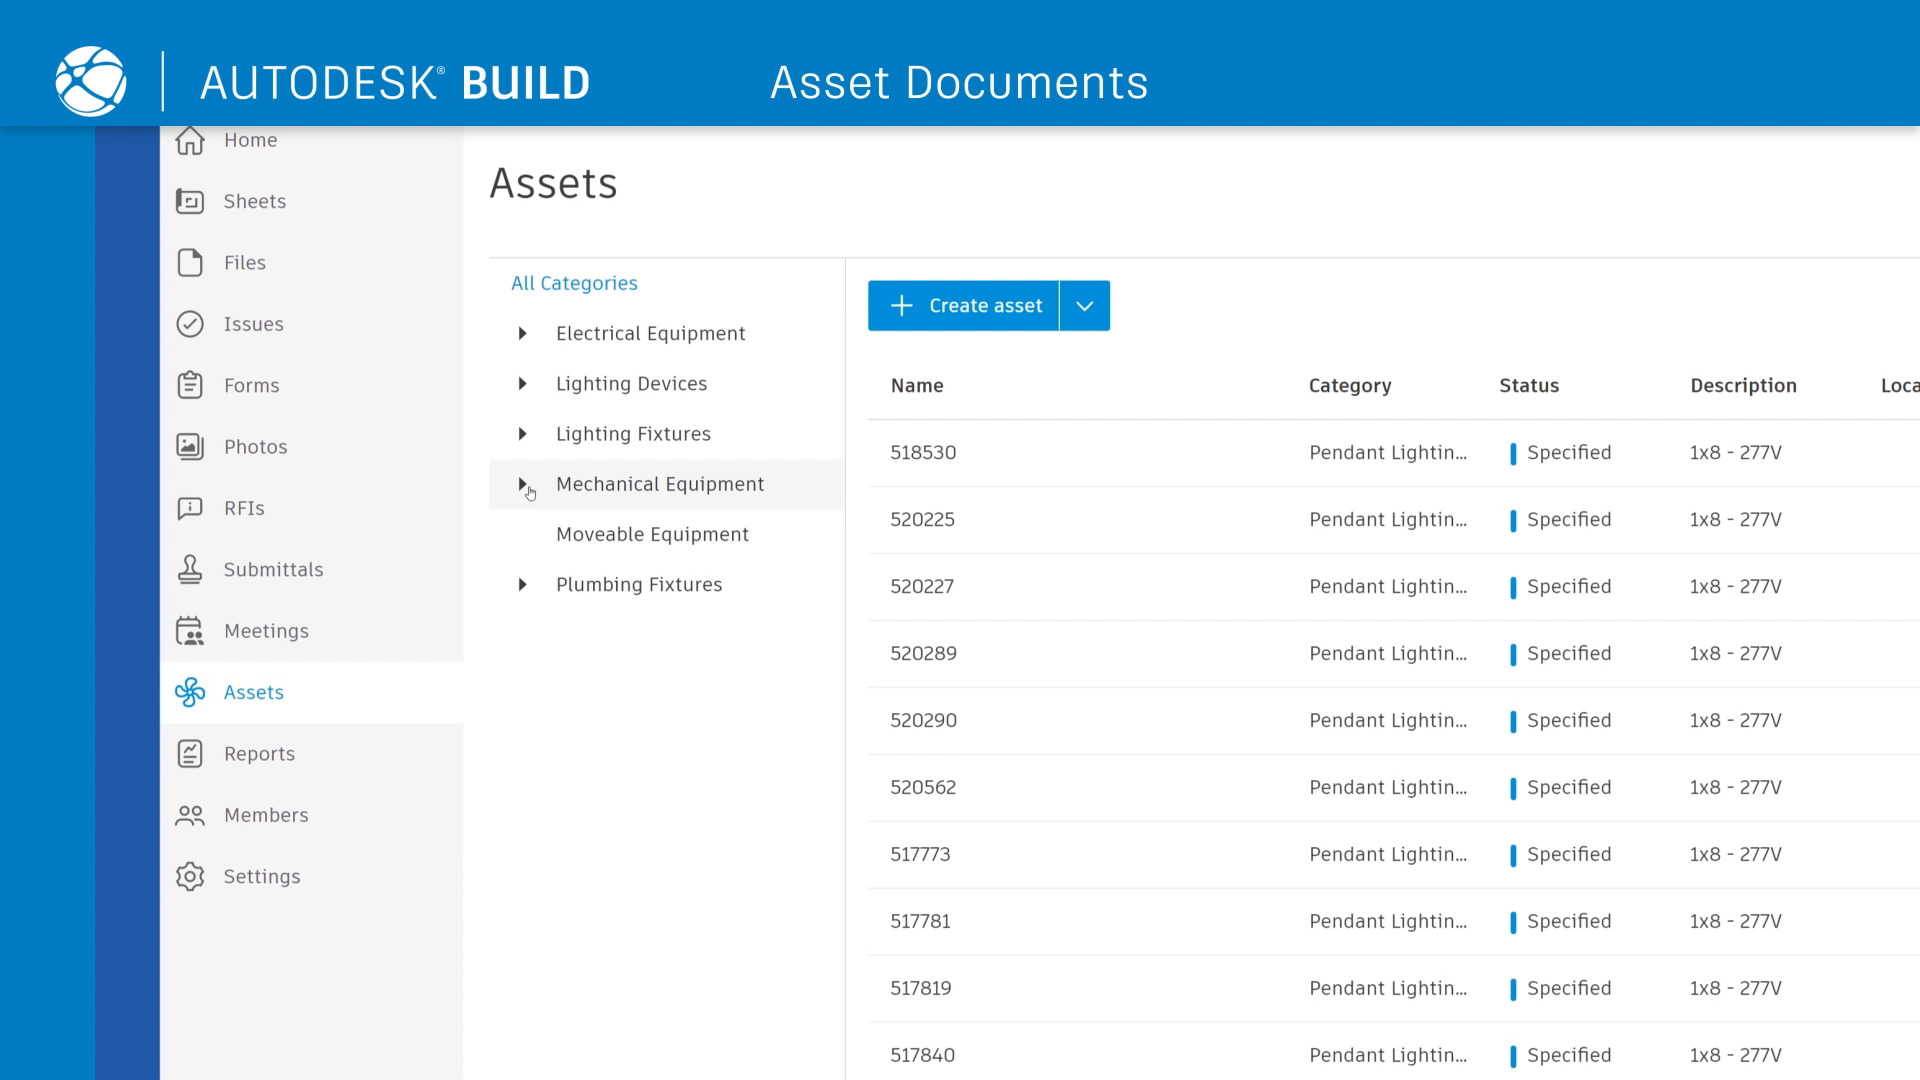1920x1080 pixels.
Task: Open the Forms clipboard icon
Action: [x=191, y=385]
